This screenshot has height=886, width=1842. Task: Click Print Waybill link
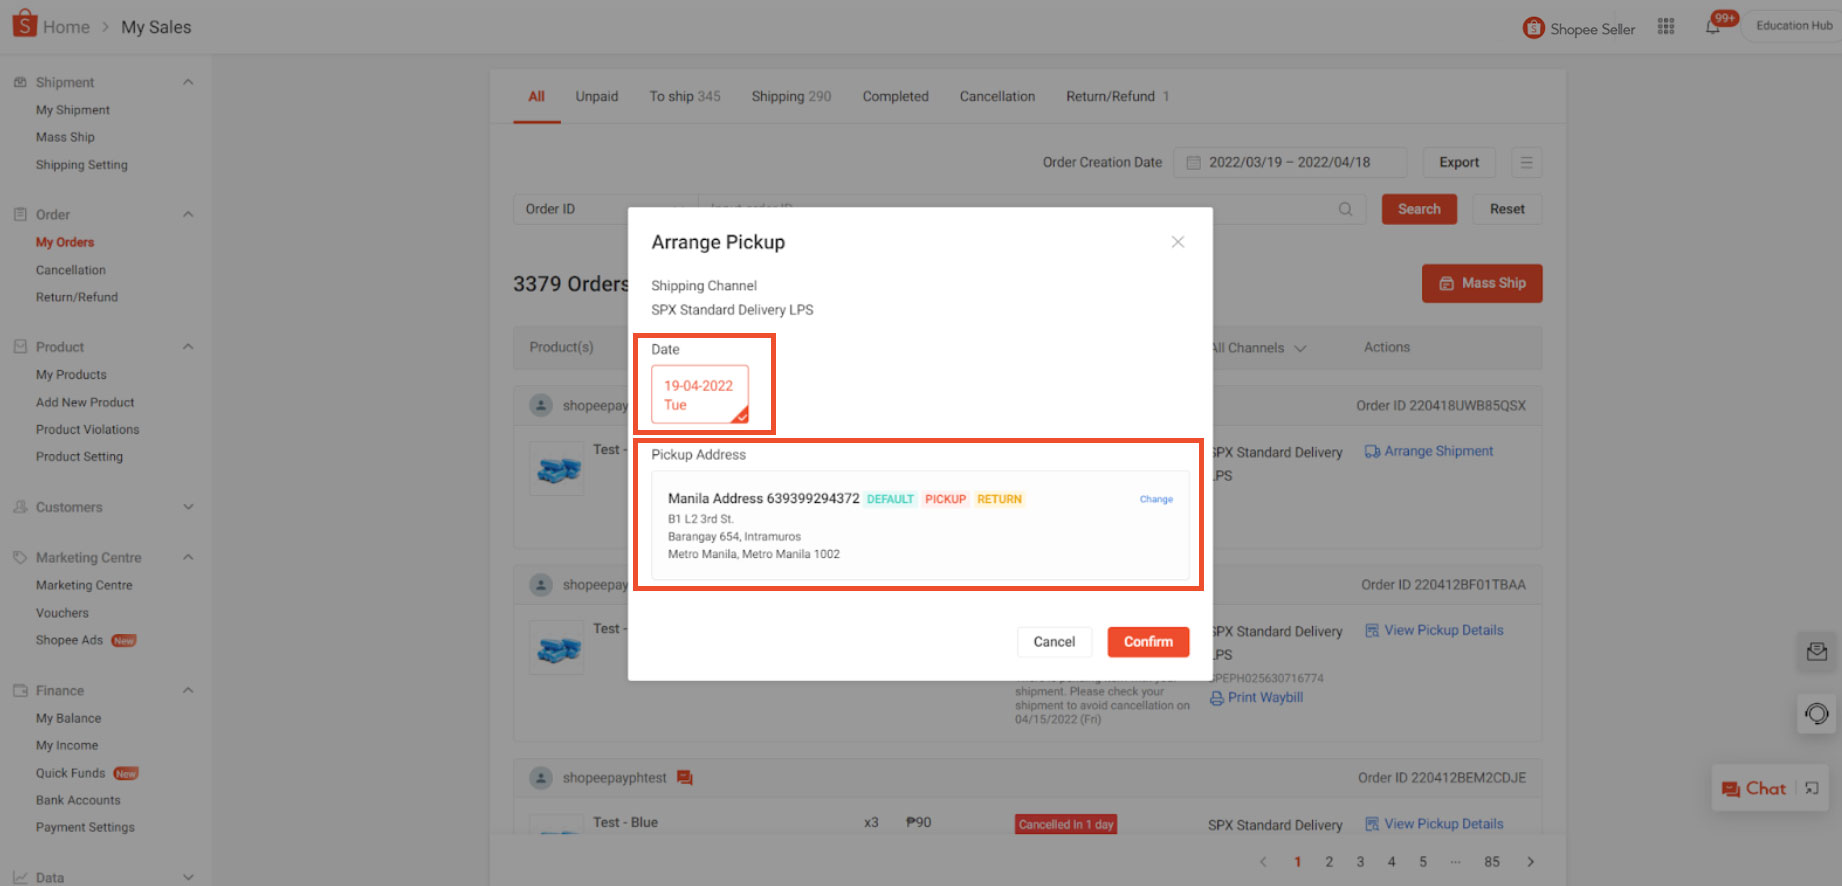coord(1257,698)
